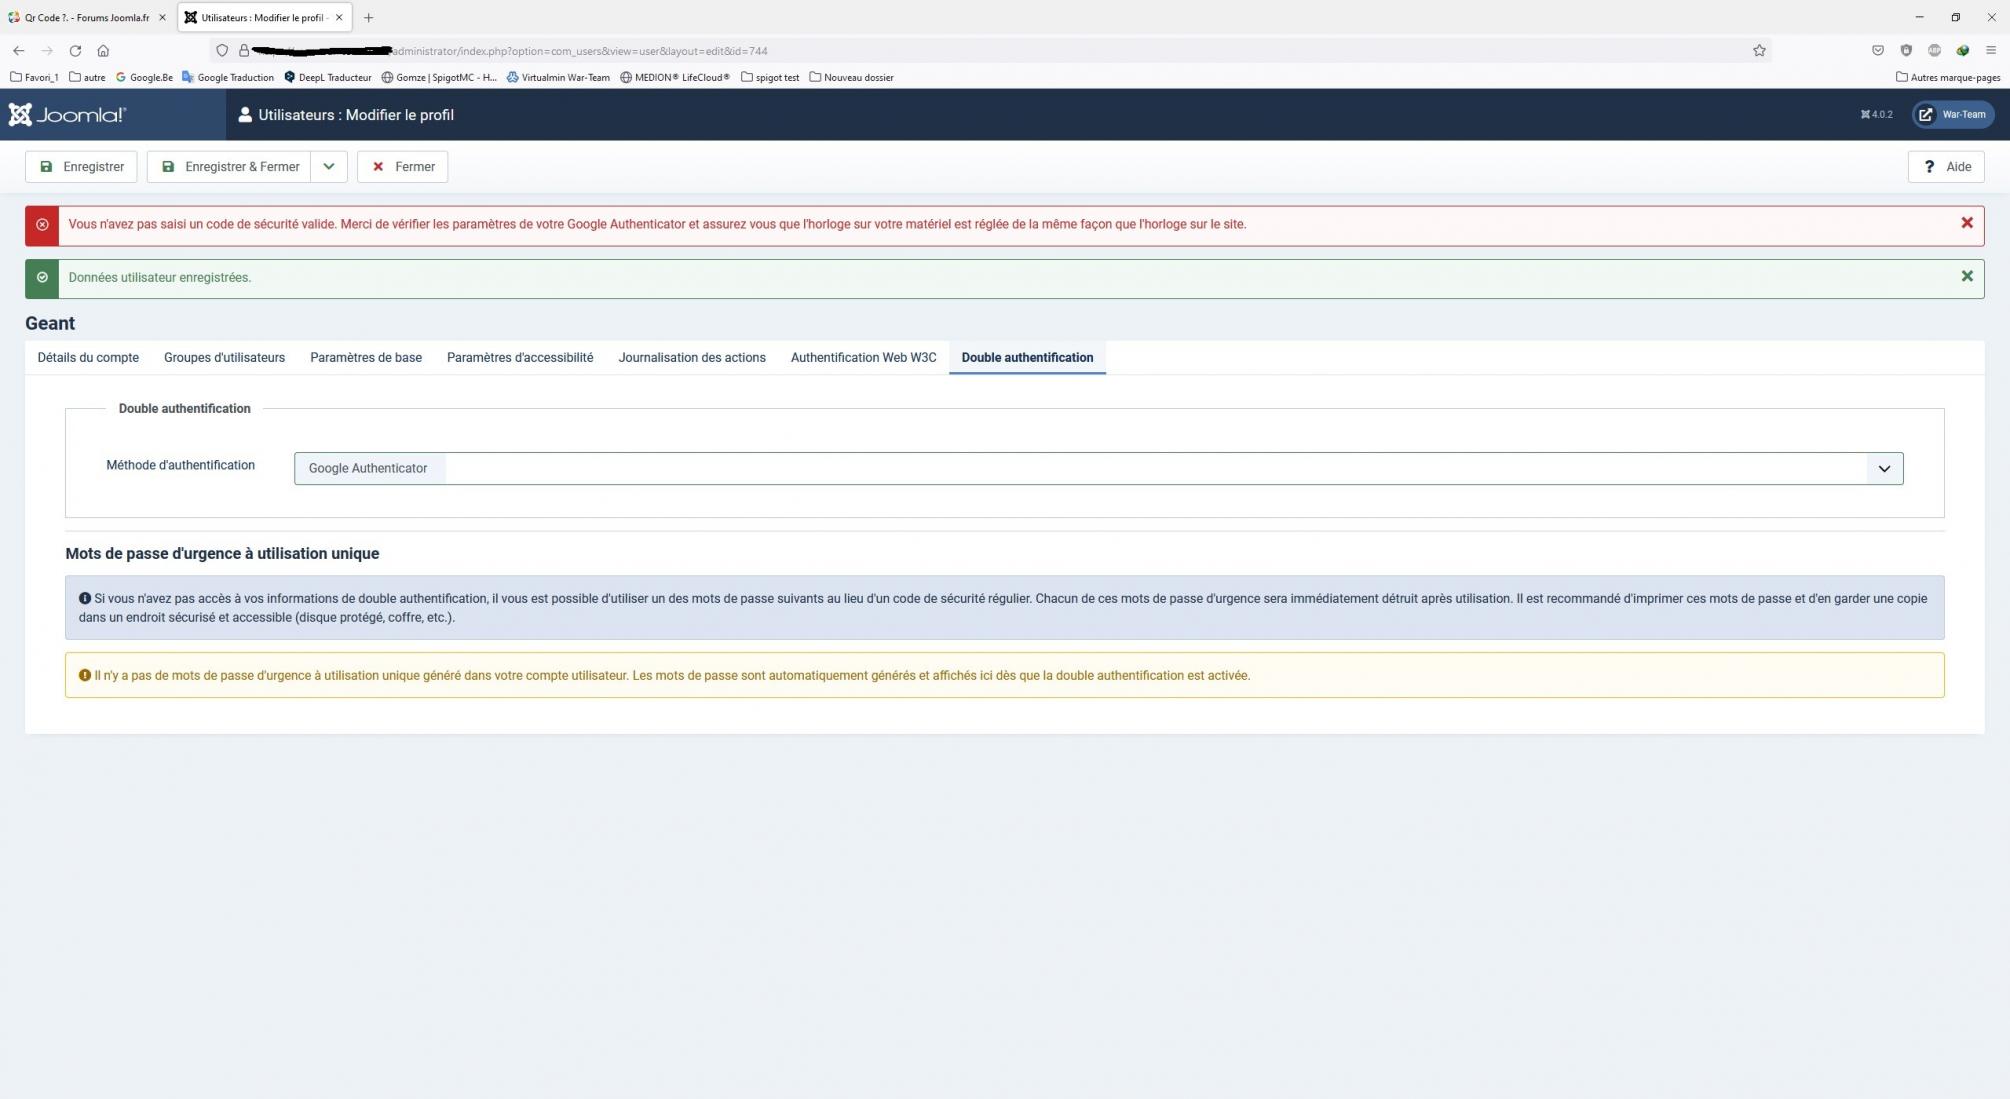This screenshot has height=1099, width=2010.
Task: Click the green globe extension icon
Action: click(1962, 51)
